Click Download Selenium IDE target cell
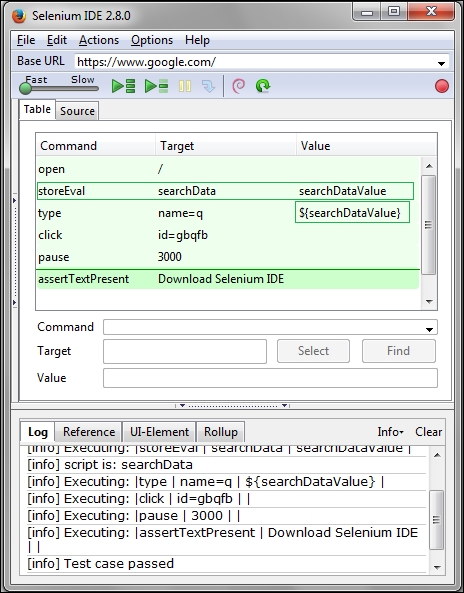464x593 pixels. 221,279
